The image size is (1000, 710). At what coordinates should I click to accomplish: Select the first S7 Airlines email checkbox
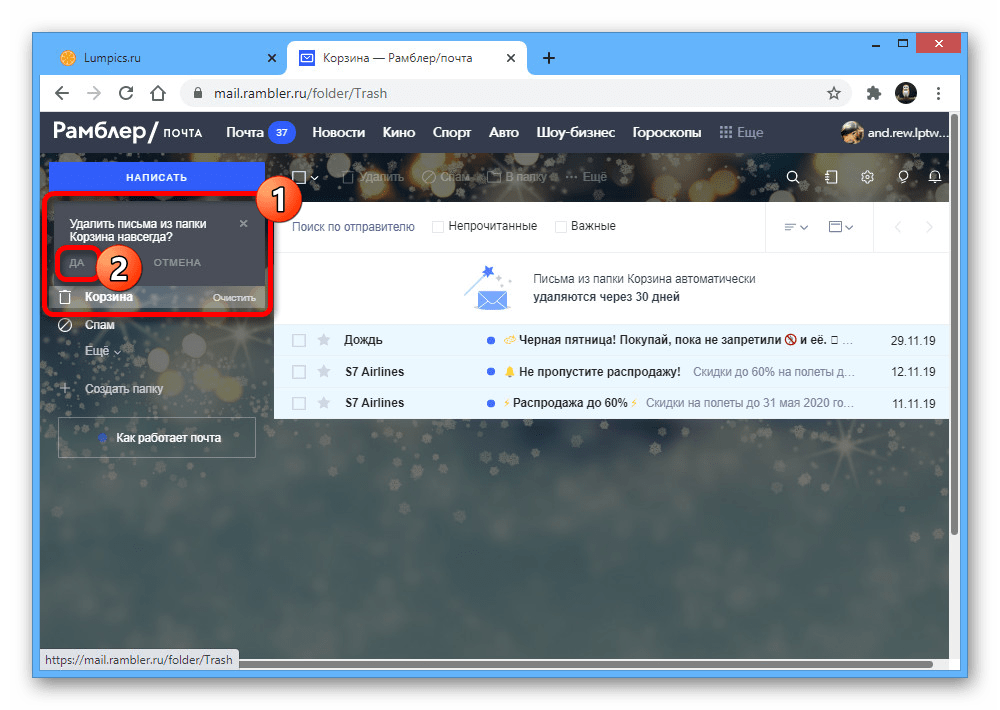[299, 372]
